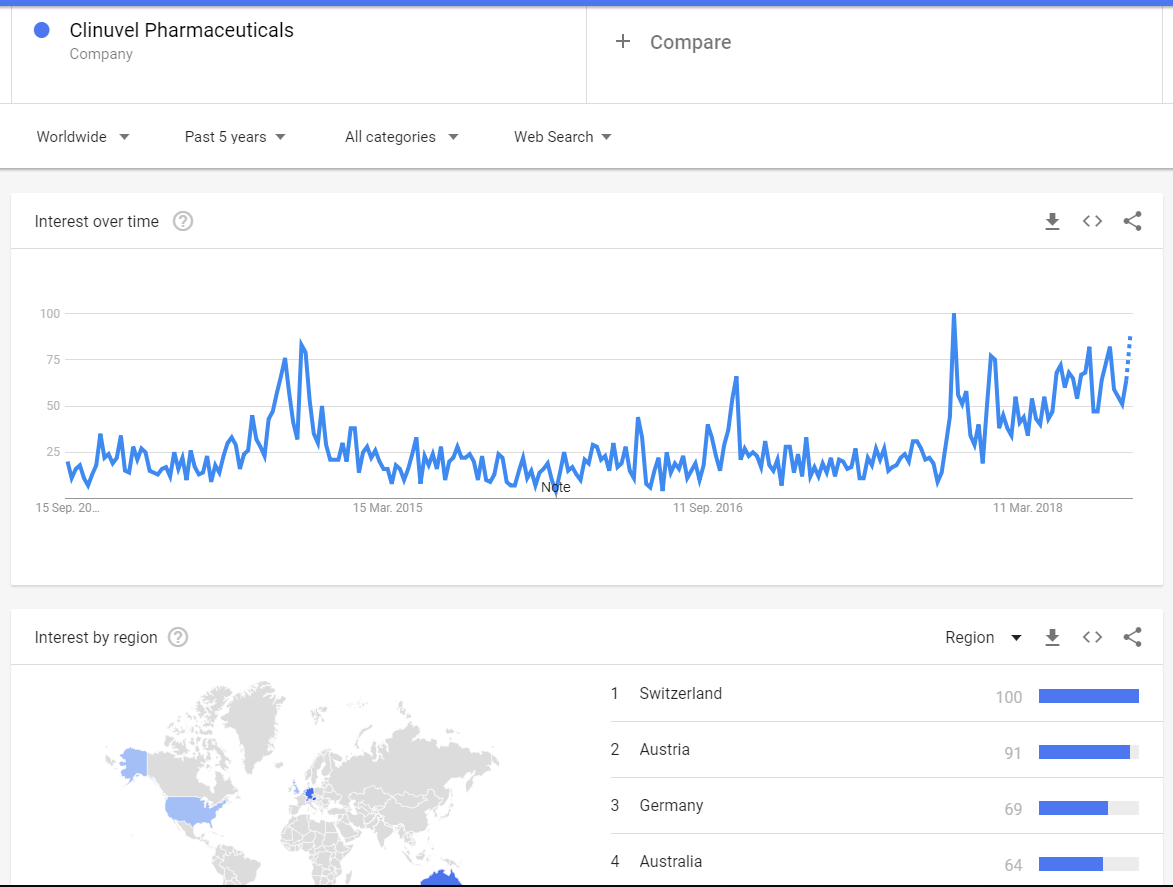
Task: Click the Note marker on the chart
Action: [556, 487]
